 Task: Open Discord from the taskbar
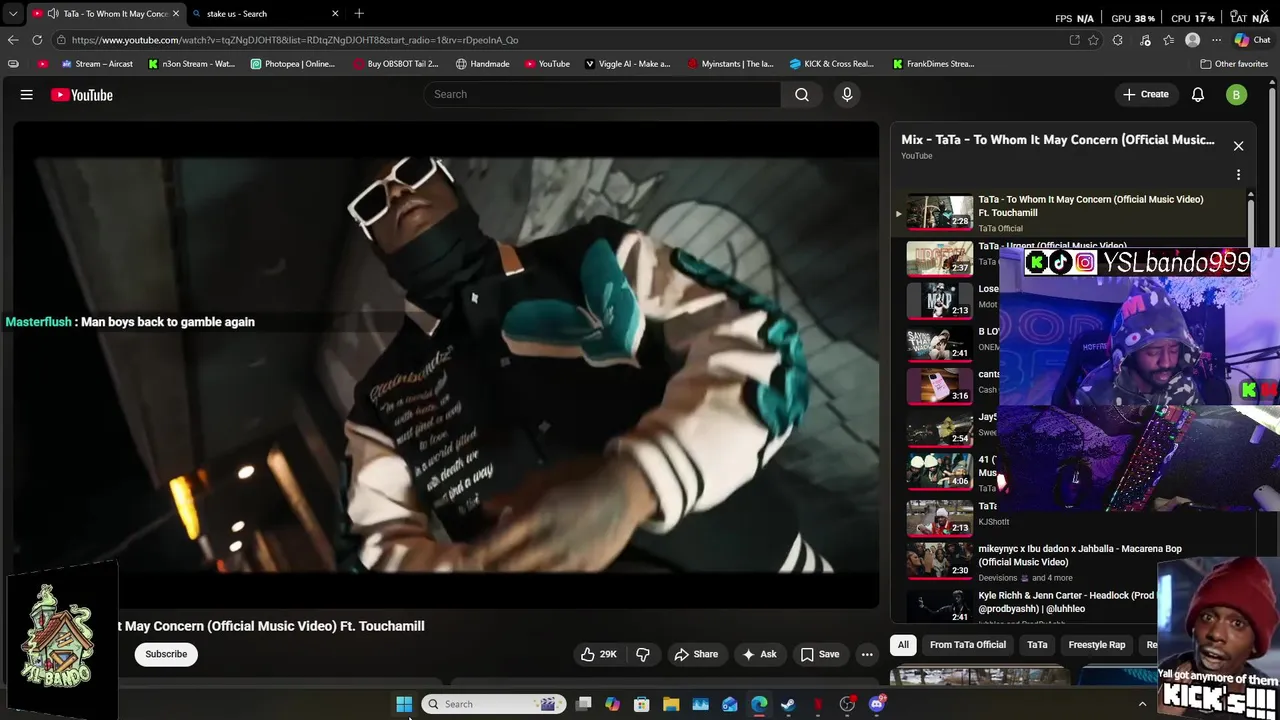click(x=877, y=704)
